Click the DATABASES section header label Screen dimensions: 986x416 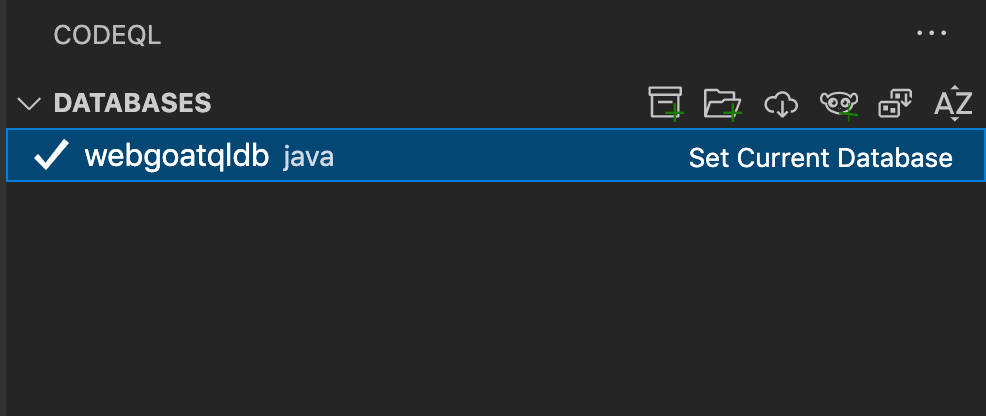click(x=132, y=103)
